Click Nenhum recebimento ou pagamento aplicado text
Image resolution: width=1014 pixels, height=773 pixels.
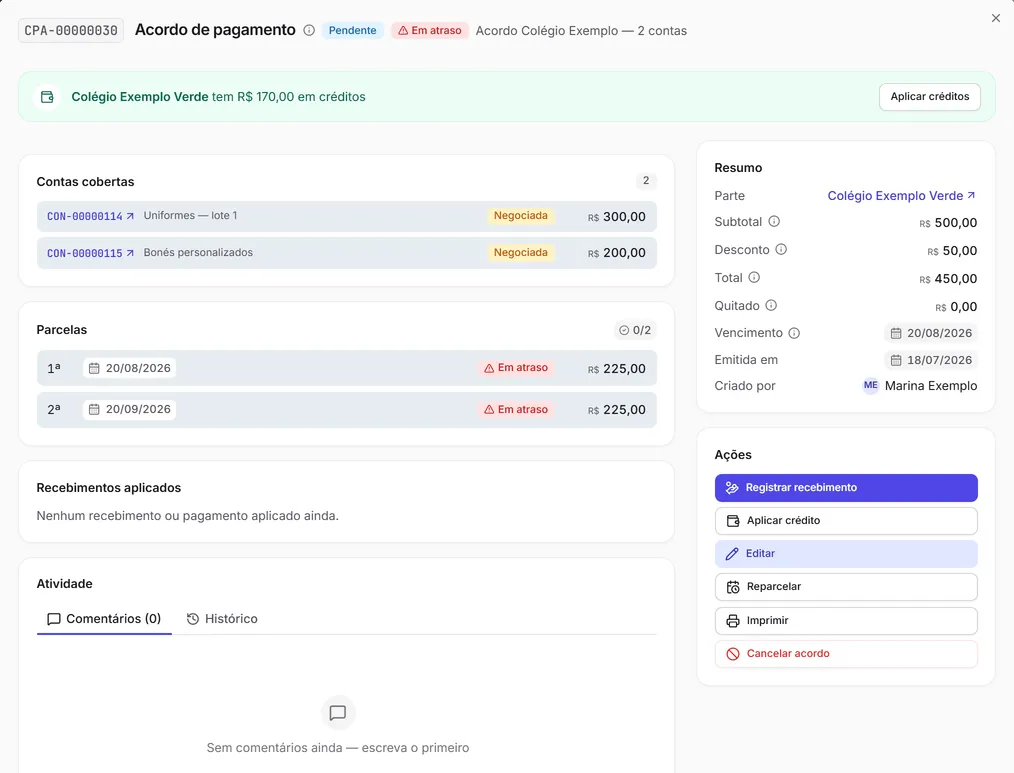[188, 516]
